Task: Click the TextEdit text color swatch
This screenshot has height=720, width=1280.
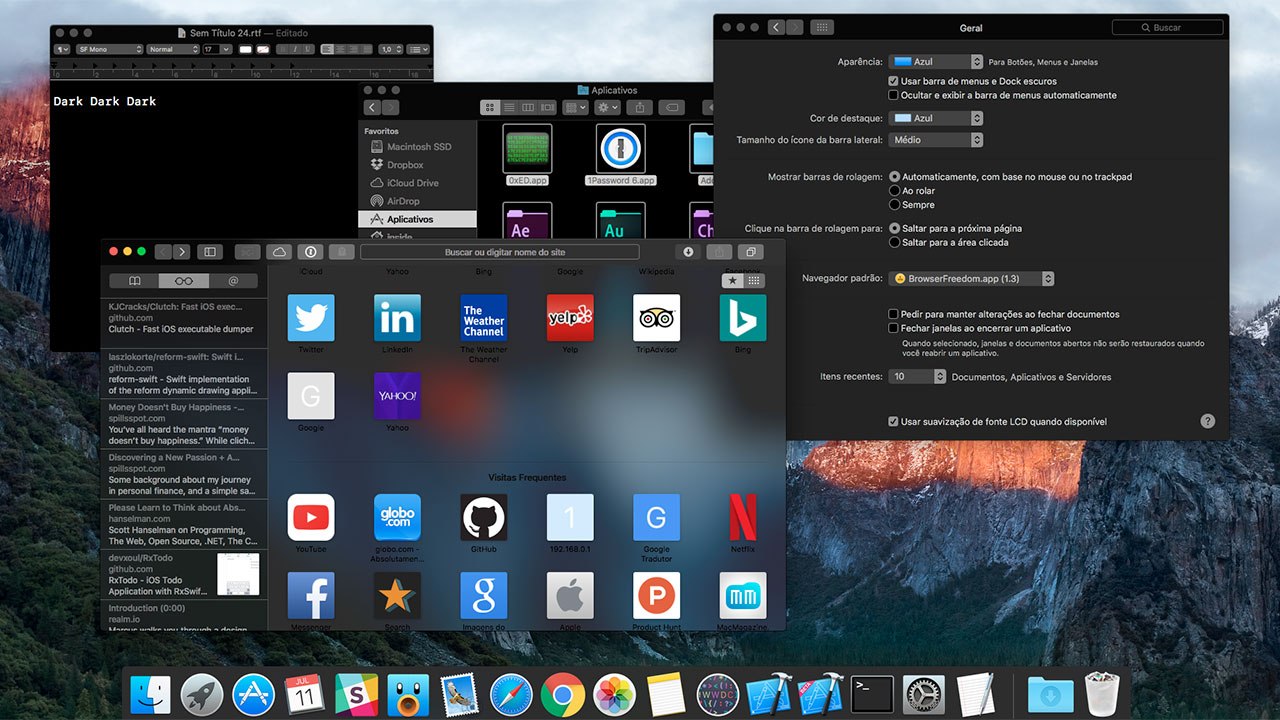Action: 245,49
